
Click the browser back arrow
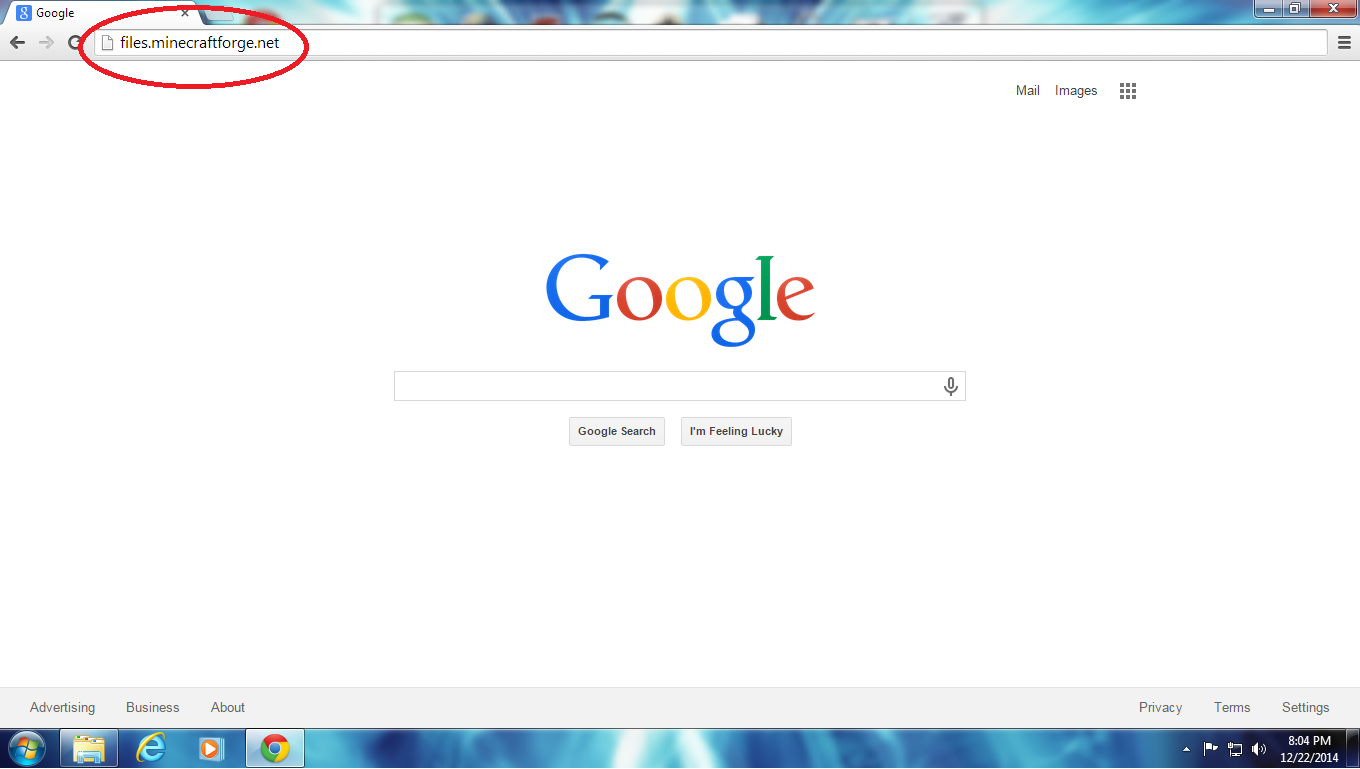[x=17, y=42]
